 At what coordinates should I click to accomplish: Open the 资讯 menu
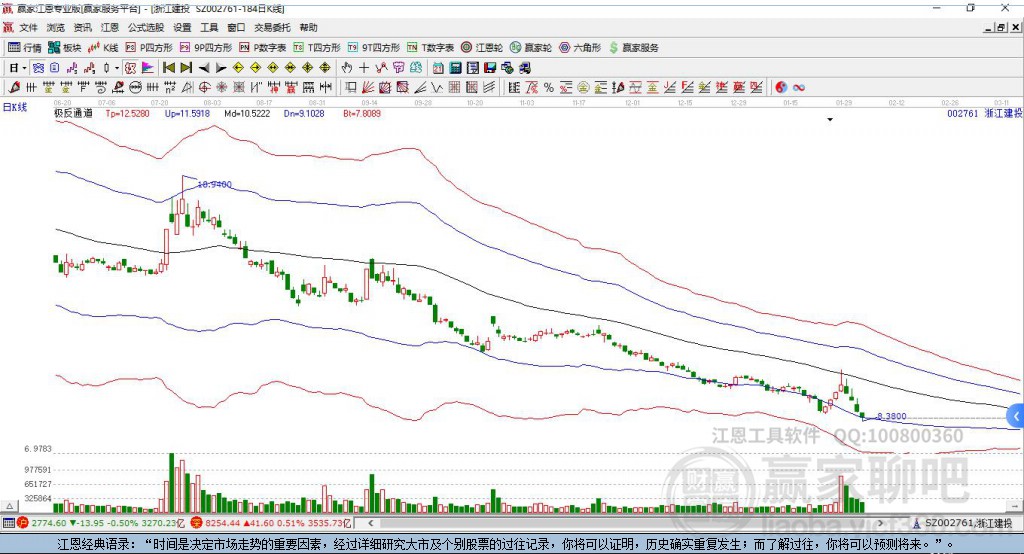[82, 27]
